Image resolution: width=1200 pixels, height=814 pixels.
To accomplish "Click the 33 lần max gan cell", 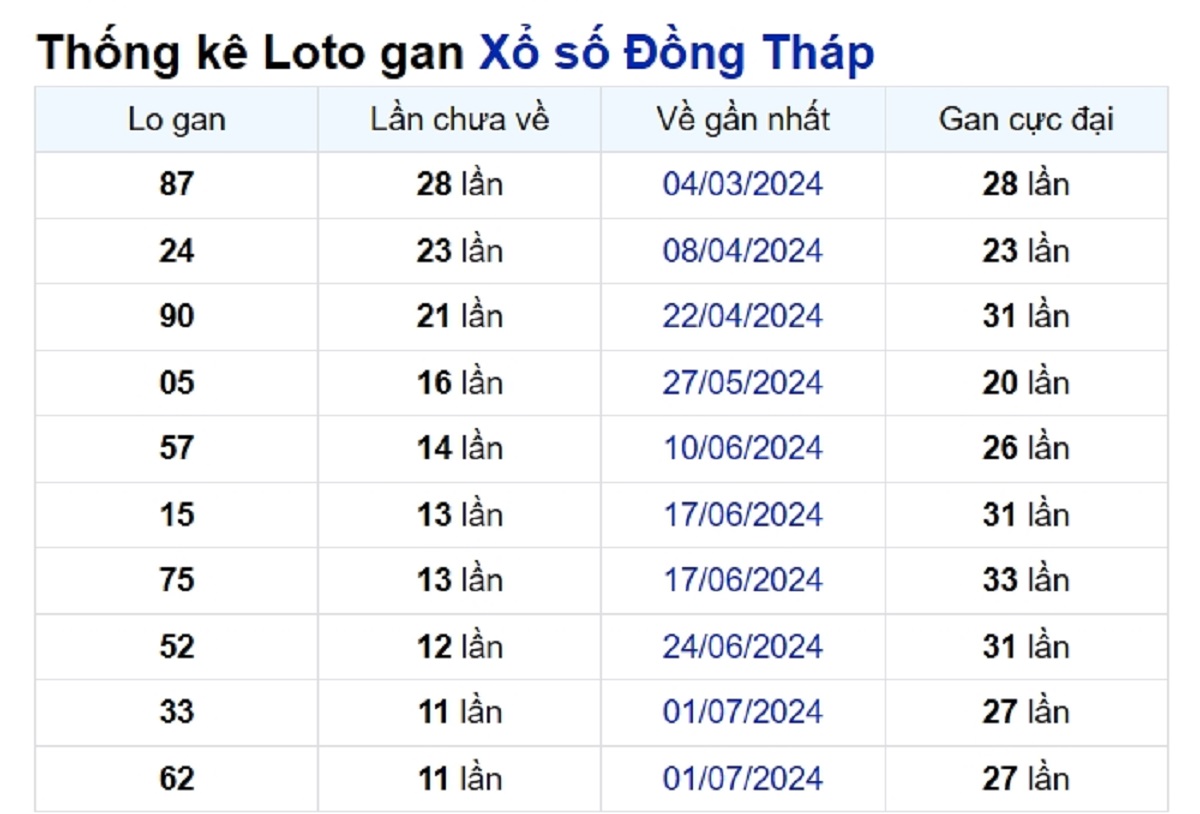I will tap(1026, 581).
